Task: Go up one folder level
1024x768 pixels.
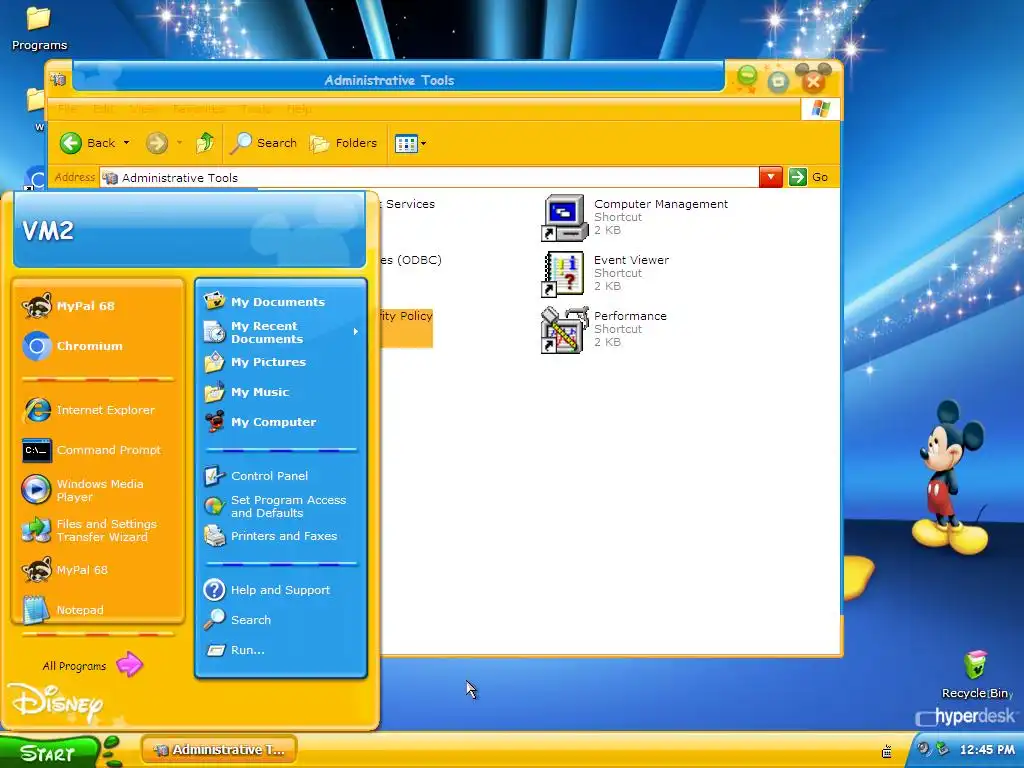Action: [205, 143]
